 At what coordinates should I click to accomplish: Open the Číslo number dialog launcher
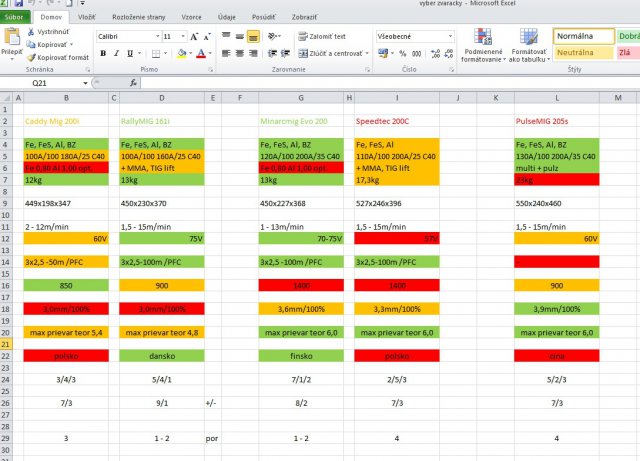click(451, 70)
